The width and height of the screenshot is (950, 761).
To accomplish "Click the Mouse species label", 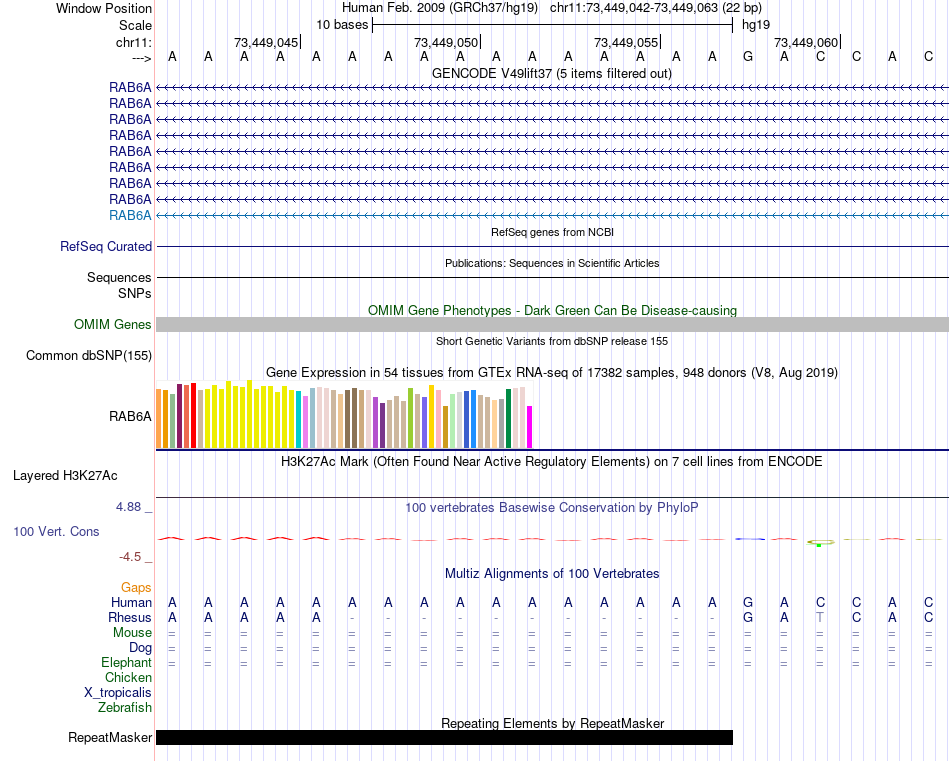I will coord(132,633).
